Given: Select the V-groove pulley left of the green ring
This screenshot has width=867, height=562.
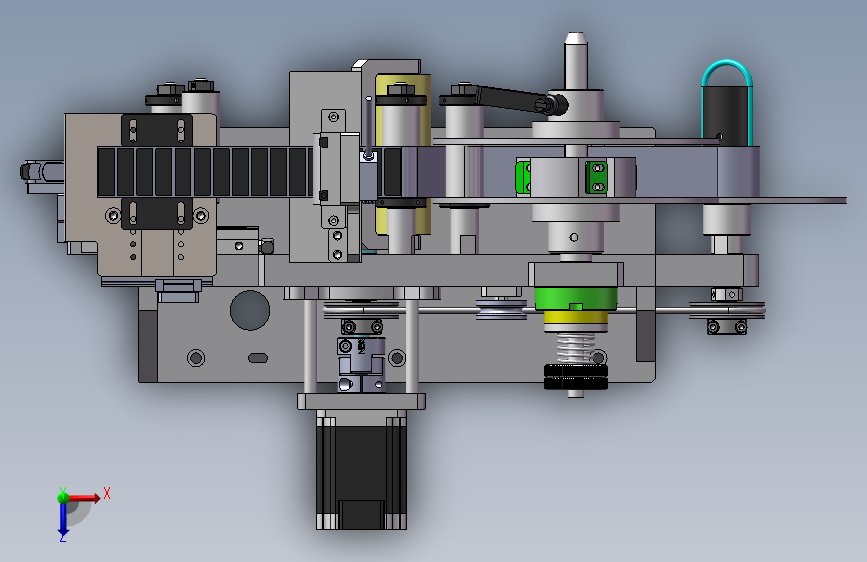Looking at the screenshot, I should (x=502, y=310).
